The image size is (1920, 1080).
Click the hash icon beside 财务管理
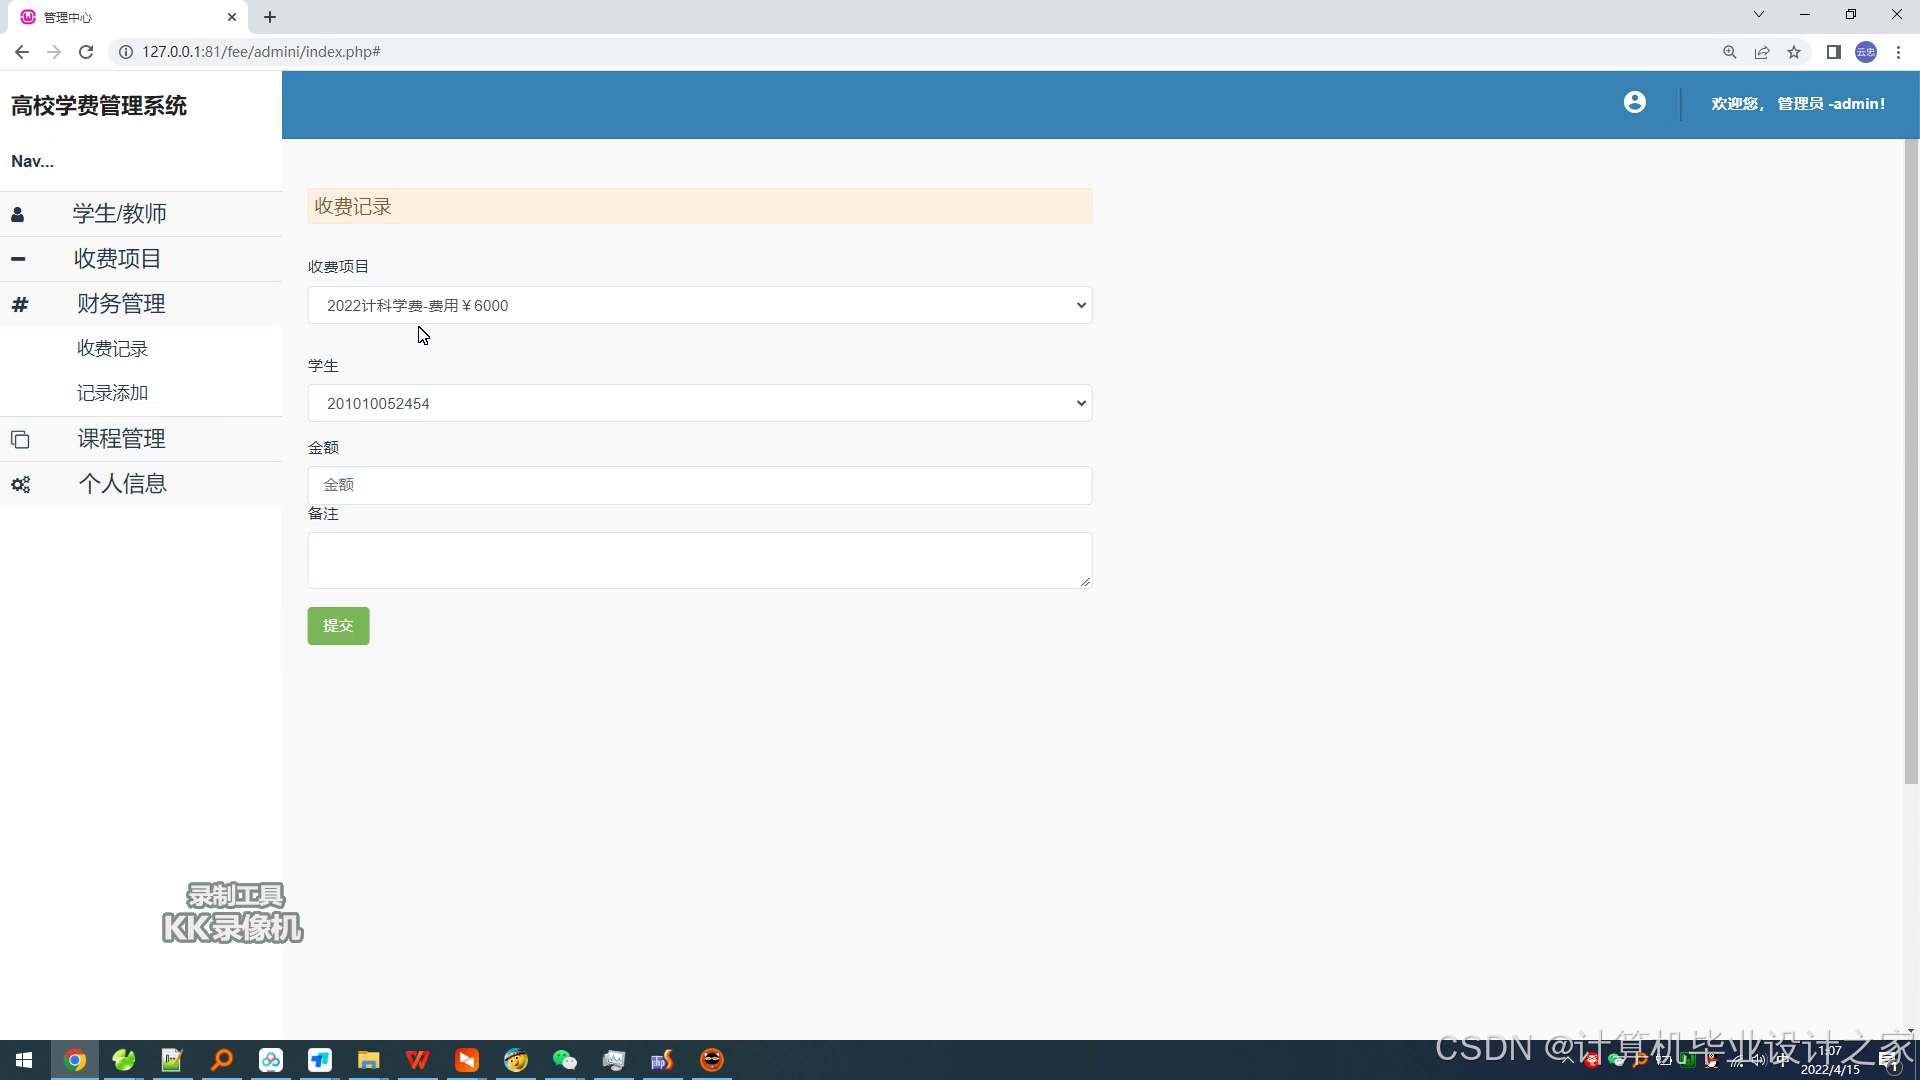19,304
